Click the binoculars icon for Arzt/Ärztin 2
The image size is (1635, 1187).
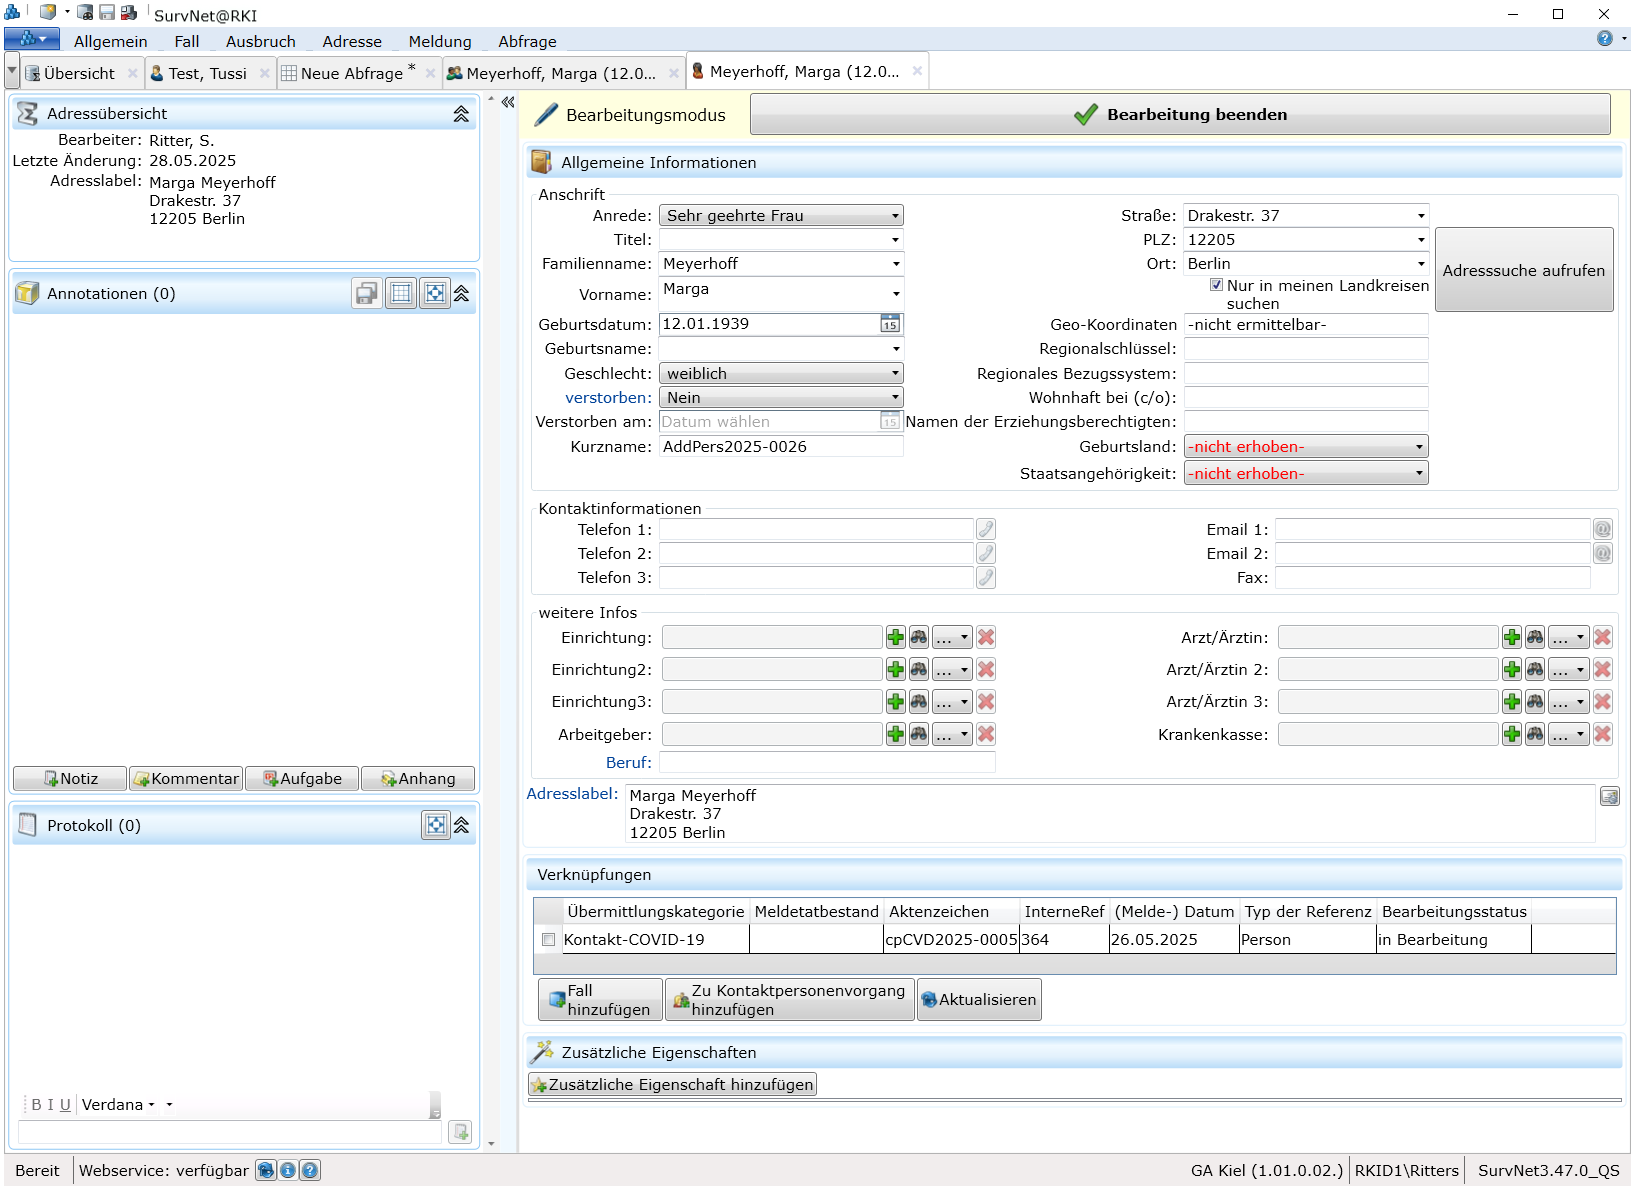point(1535,670)
